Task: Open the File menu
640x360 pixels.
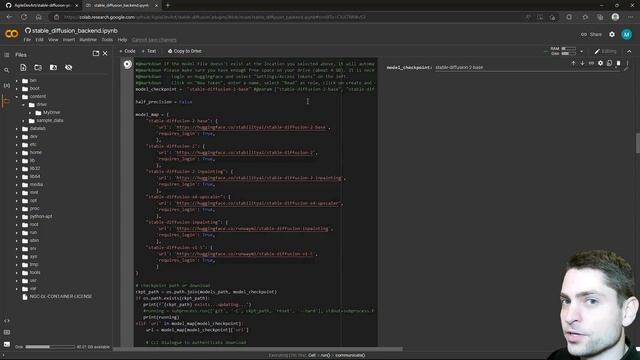Action: tap(27, 40)
